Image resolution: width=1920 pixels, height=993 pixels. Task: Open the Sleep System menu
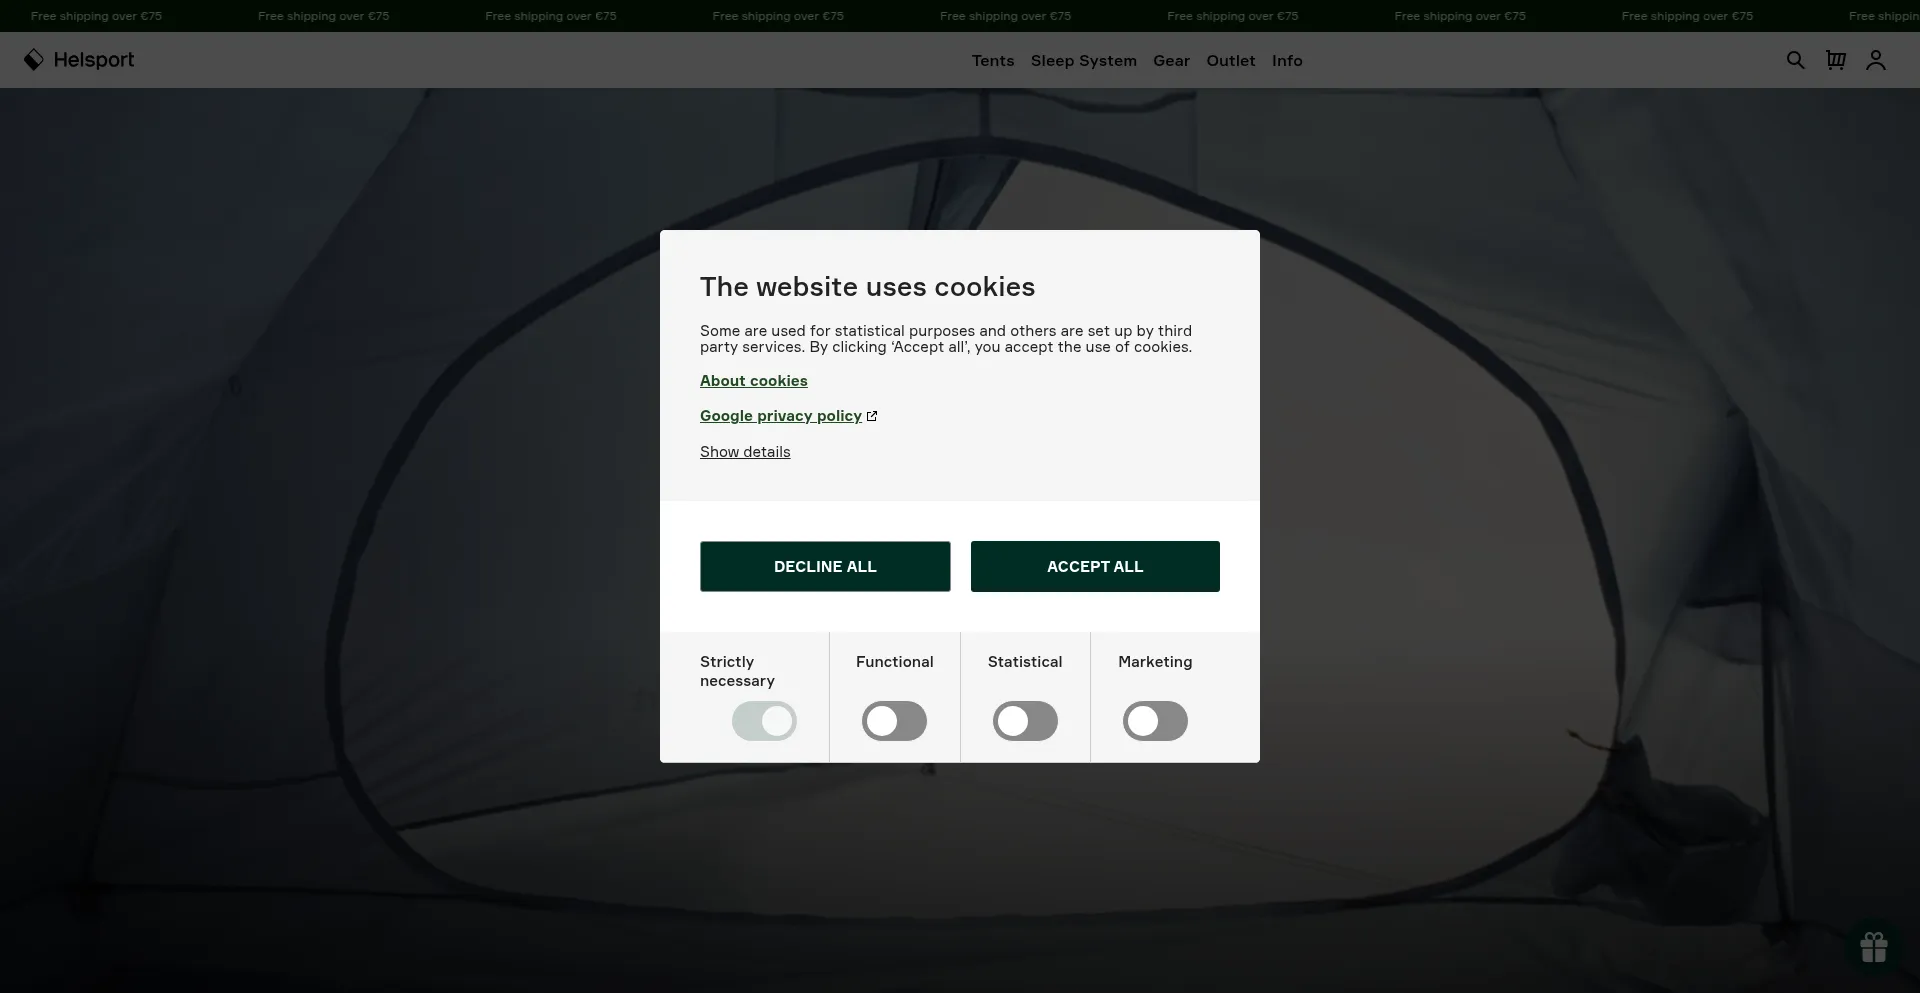(x=1083, y=61)
